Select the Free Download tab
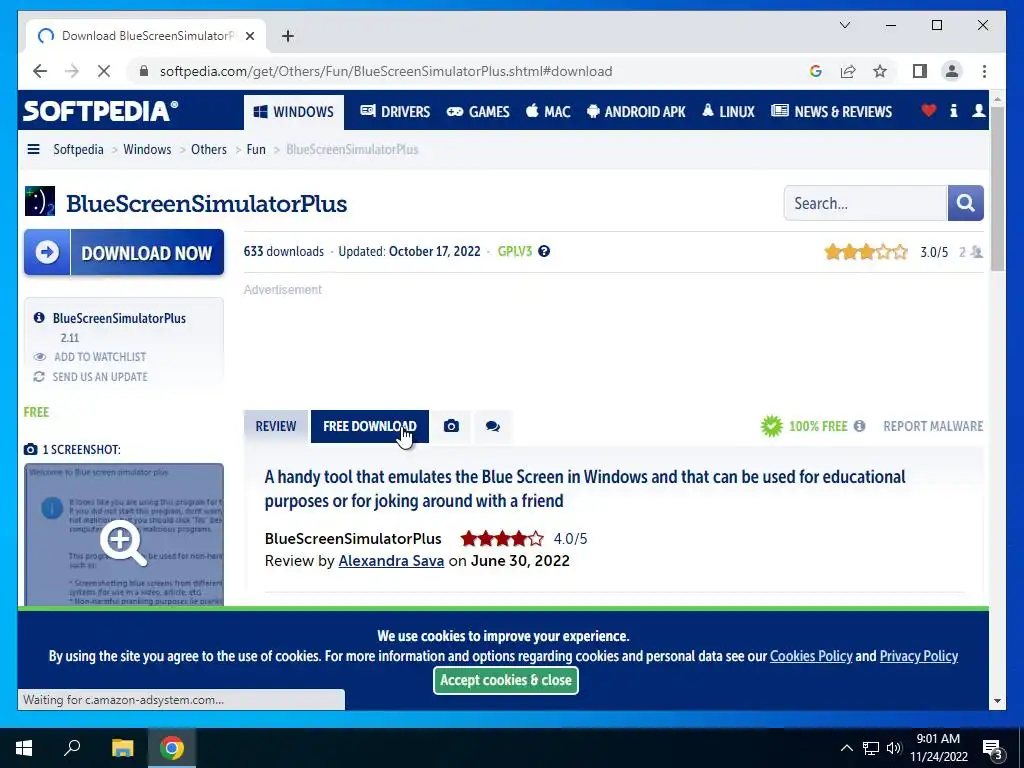 [x=370, y=426]
